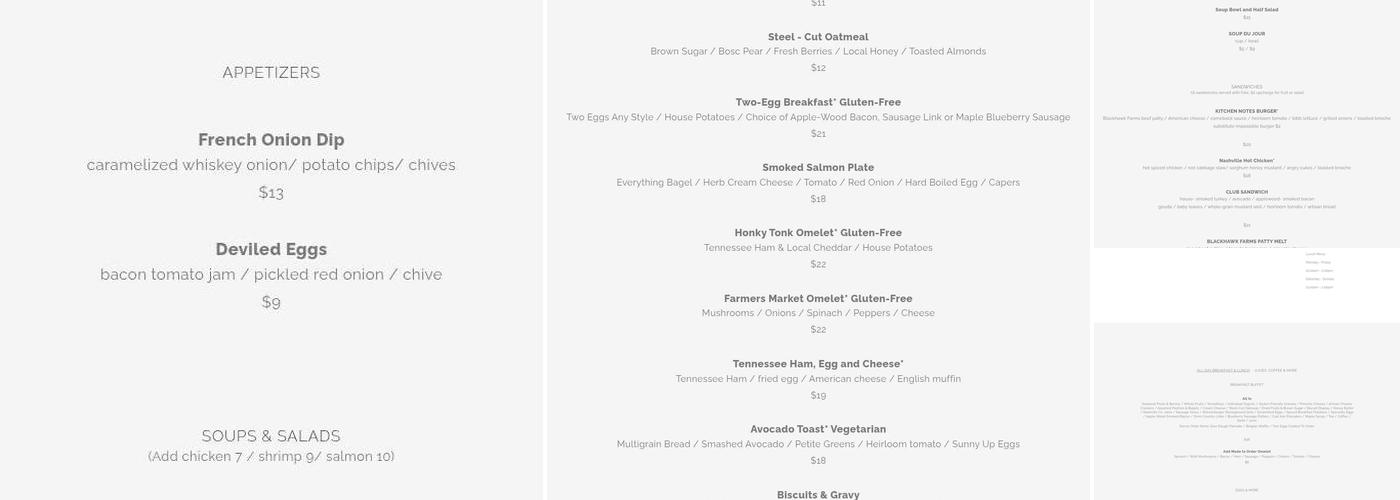Screen dimensions: 1400x500
Task: Choose the Smoked Salmon Plate item
Action: (818, 168)
